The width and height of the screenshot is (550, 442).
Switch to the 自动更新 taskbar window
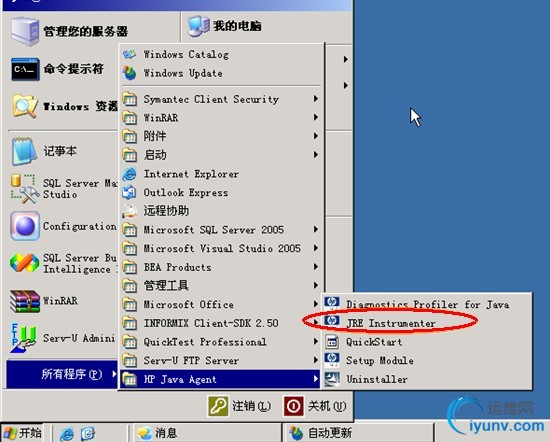(360, 433)
